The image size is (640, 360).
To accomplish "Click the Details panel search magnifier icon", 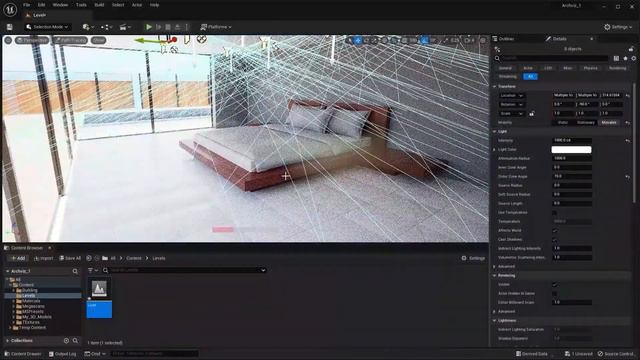I will [497, 58].
